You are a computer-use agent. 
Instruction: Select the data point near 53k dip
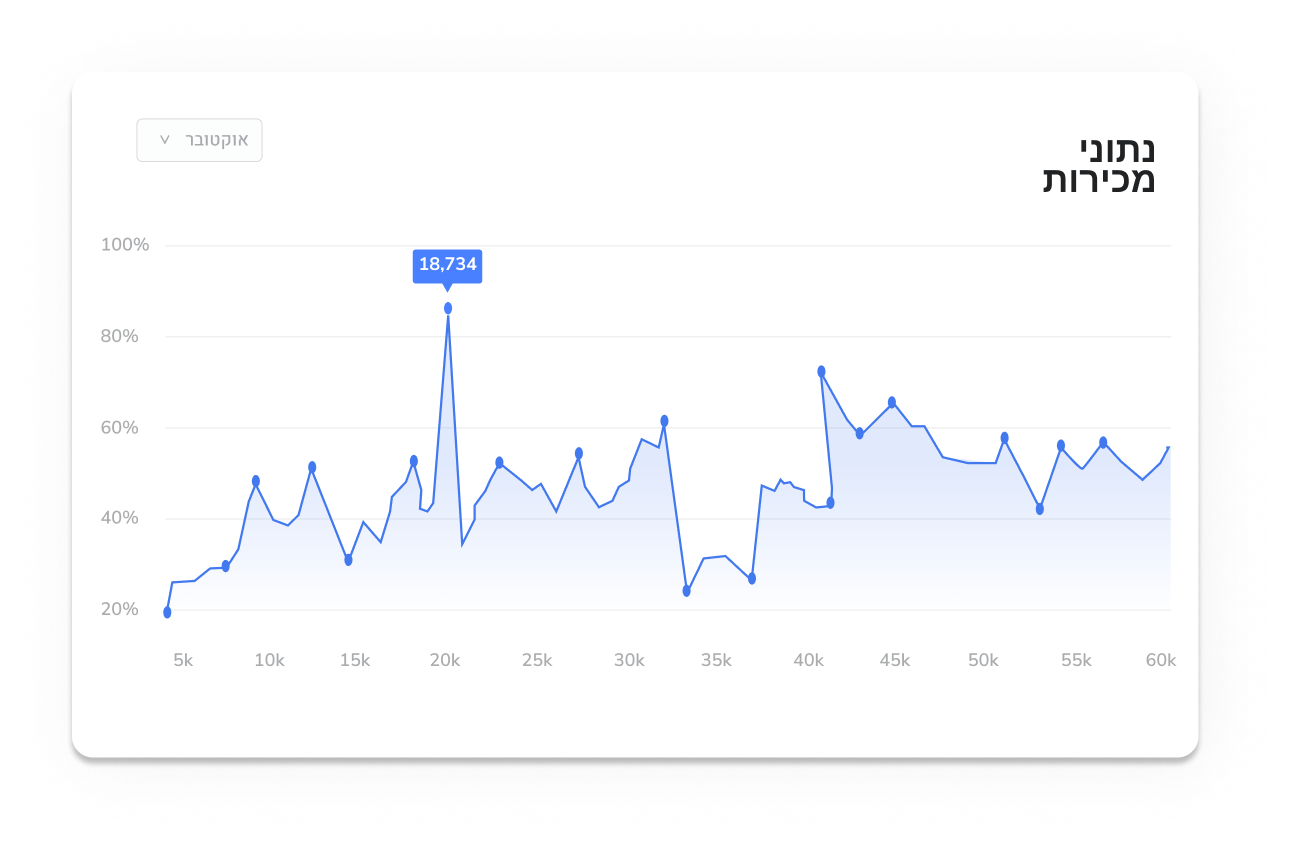[1040, 509]
